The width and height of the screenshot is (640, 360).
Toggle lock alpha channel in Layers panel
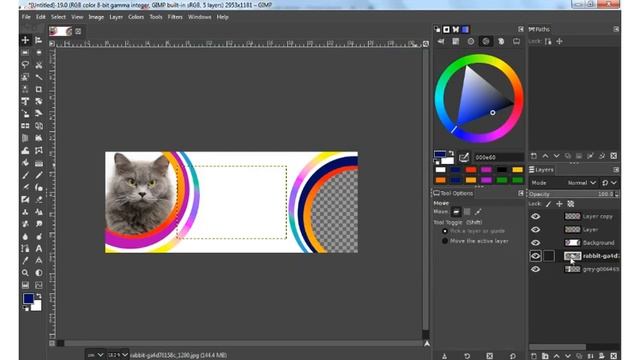tap(571, 204)
